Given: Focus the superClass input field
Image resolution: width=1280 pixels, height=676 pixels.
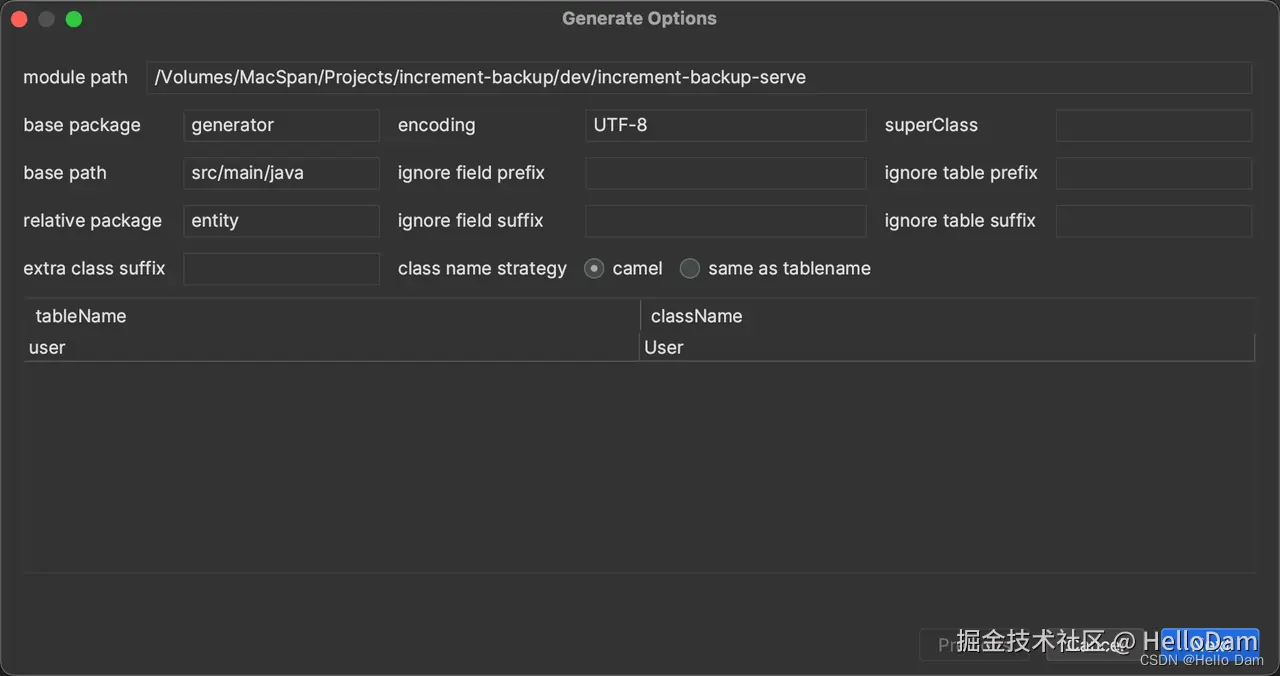Looking at the screenshot, I should click(1153, 125).
